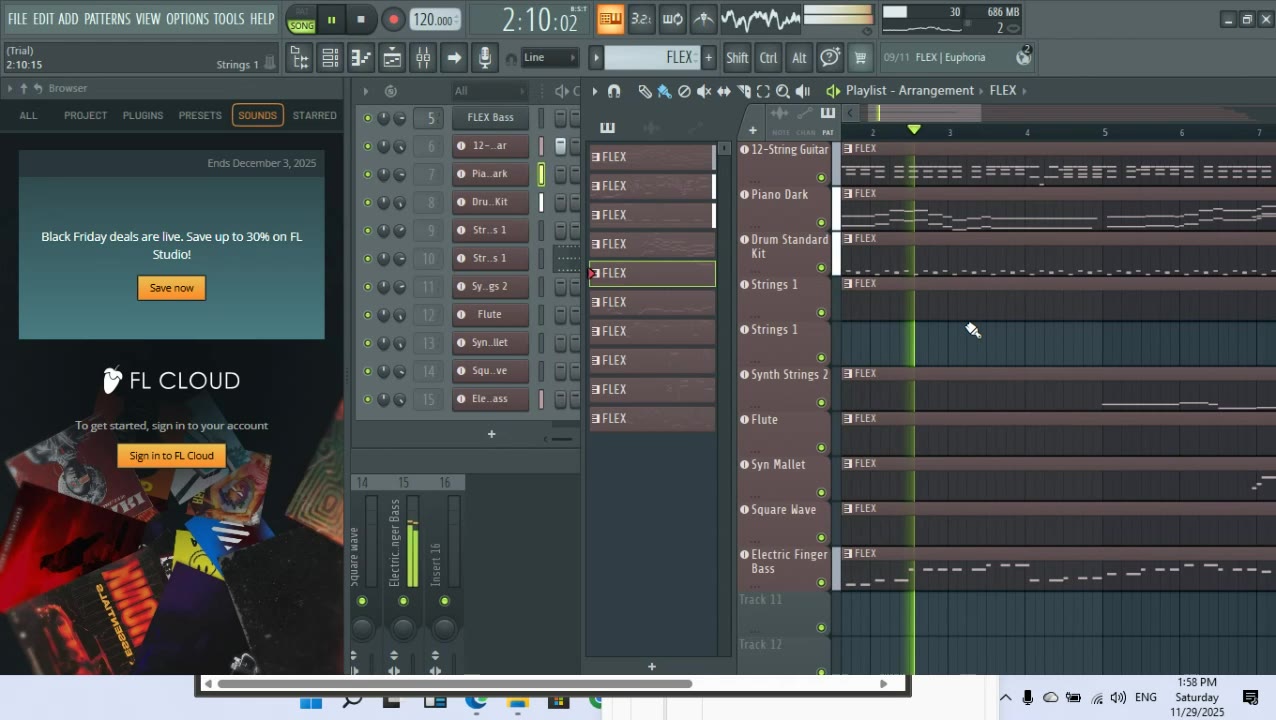Open the content library cart icon

(859, 58)
